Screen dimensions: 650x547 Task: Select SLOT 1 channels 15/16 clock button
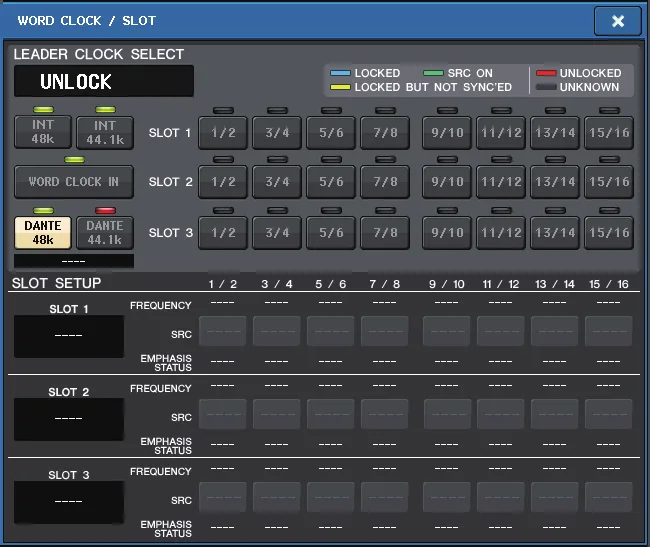click(x=609, y=133)
